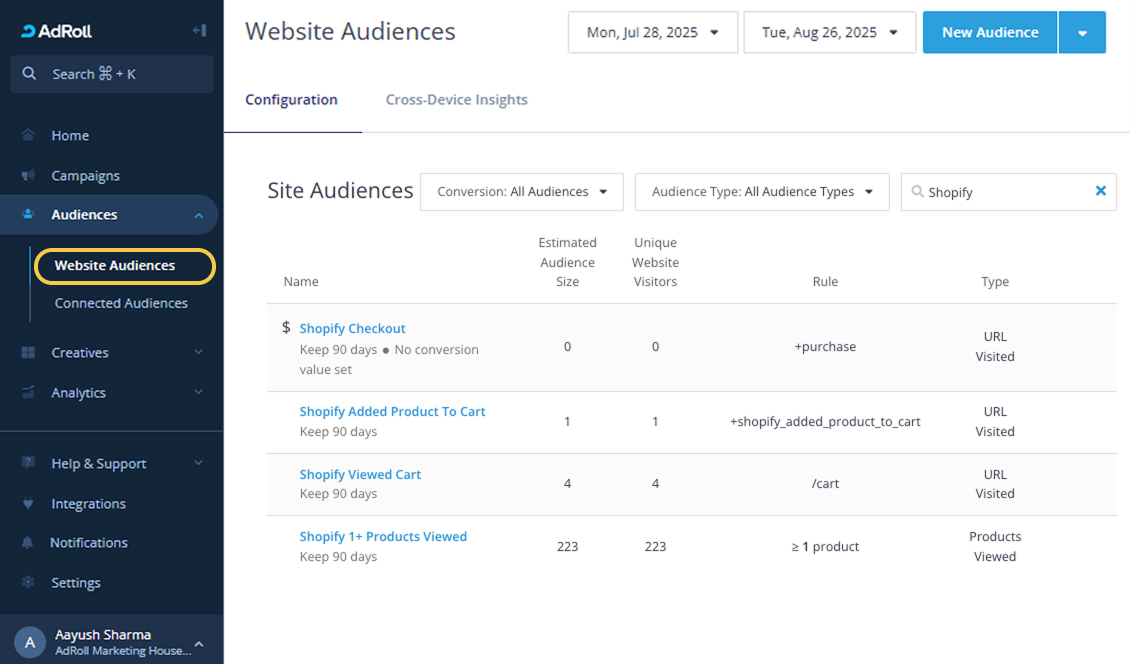Click the Notifications bell icon
Image resolution: width=1131 pixels, height=664 pixels.
(28, 543)
